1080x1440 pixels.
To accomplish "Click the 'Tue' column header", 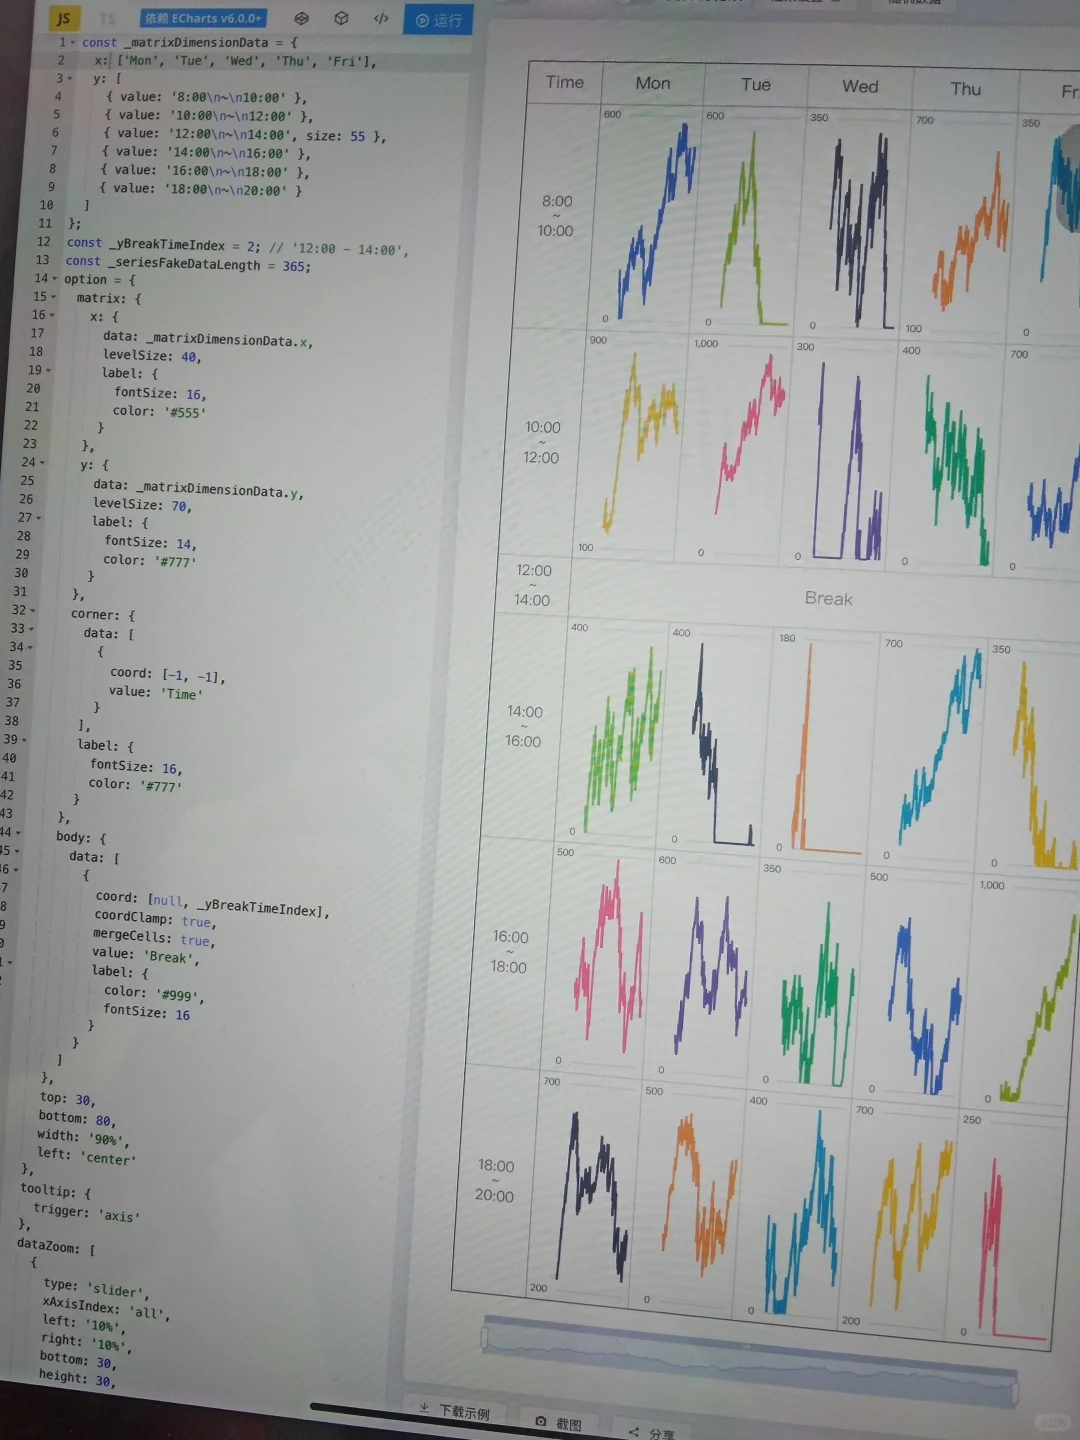I will (756, 85).
